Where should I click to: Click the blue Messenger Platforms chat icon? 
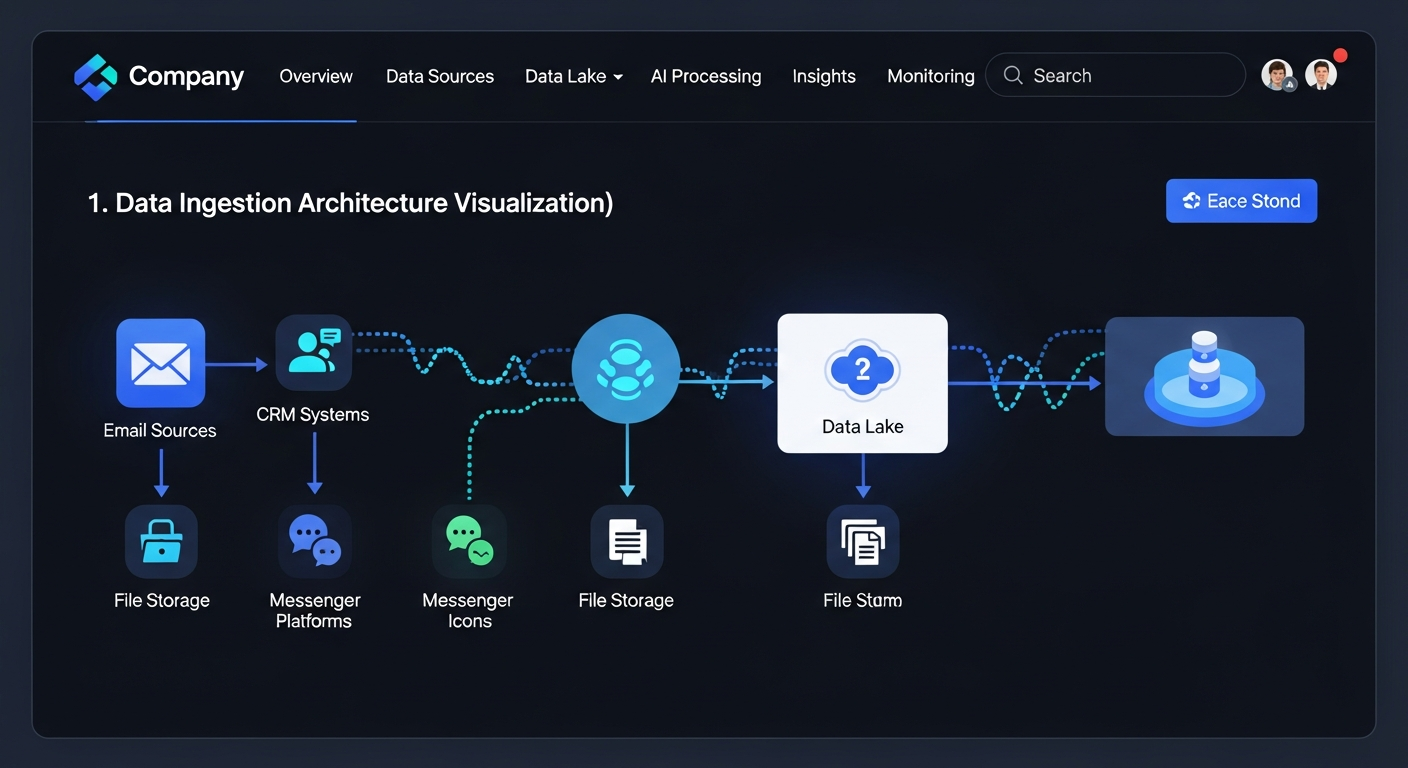[x=314, y=541]
